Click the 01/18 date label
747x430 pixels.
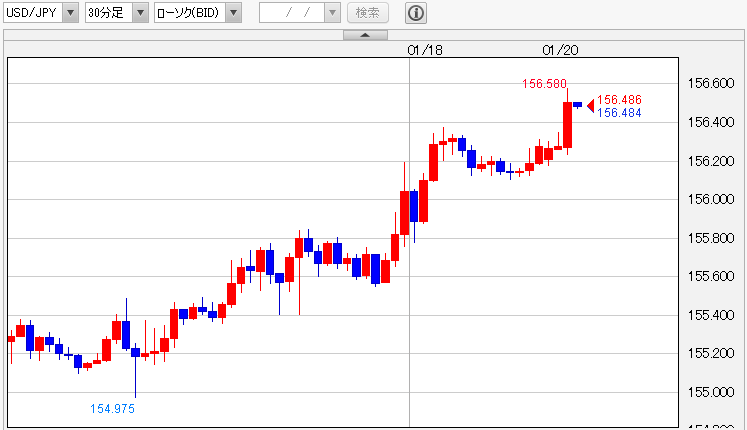tap(425, 50)
